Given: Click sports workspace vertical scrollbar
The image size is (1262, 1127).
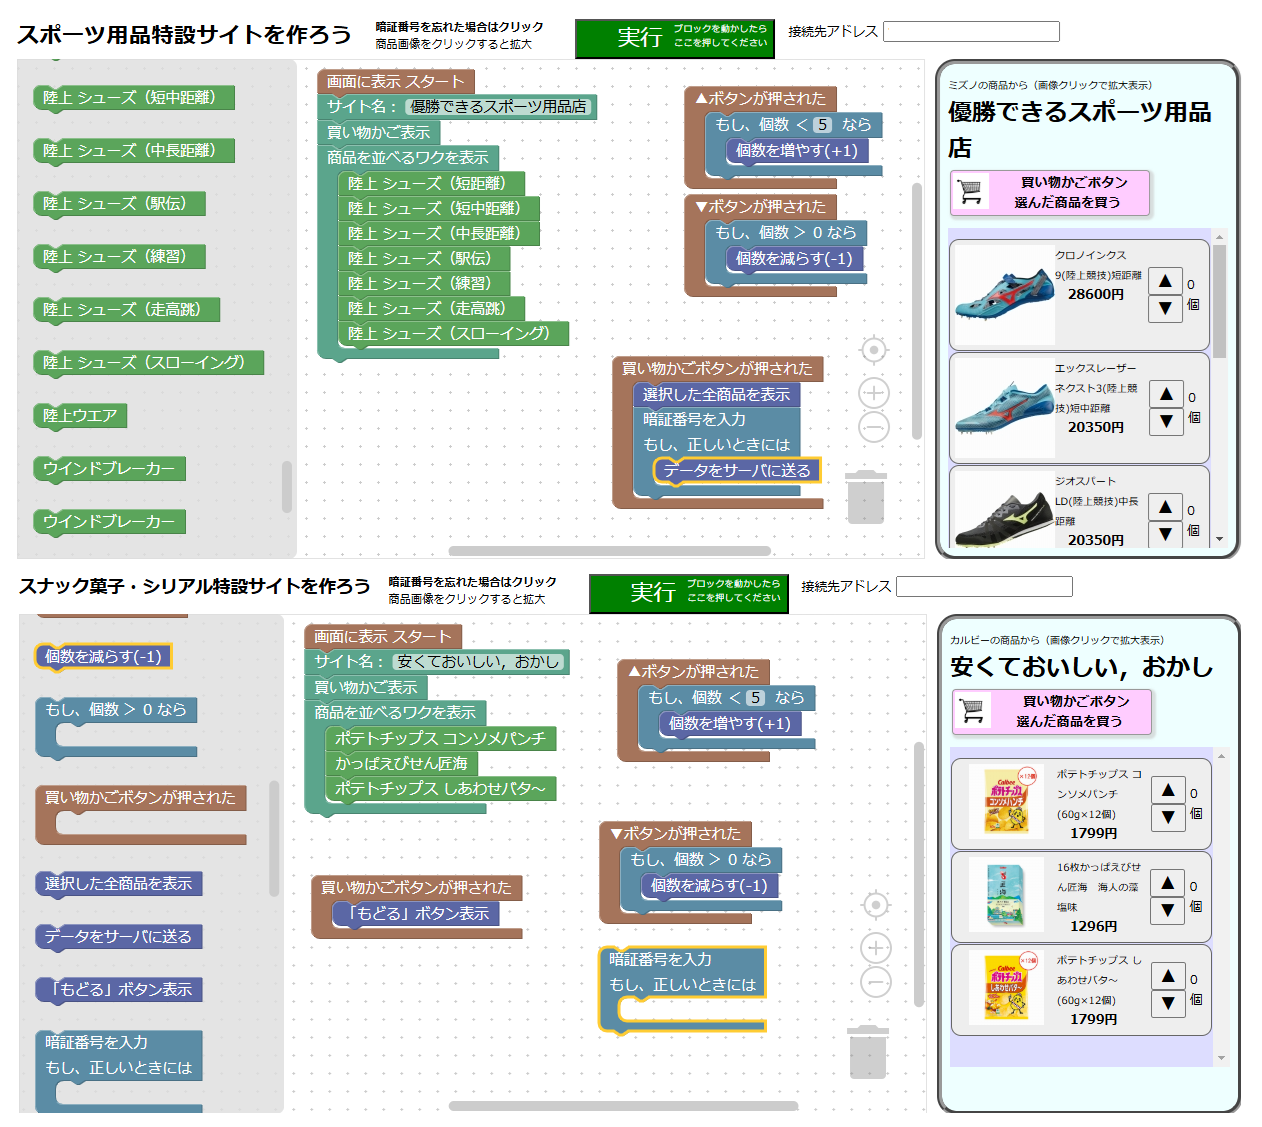Looking at the screenshot, I should pos(917,311).
